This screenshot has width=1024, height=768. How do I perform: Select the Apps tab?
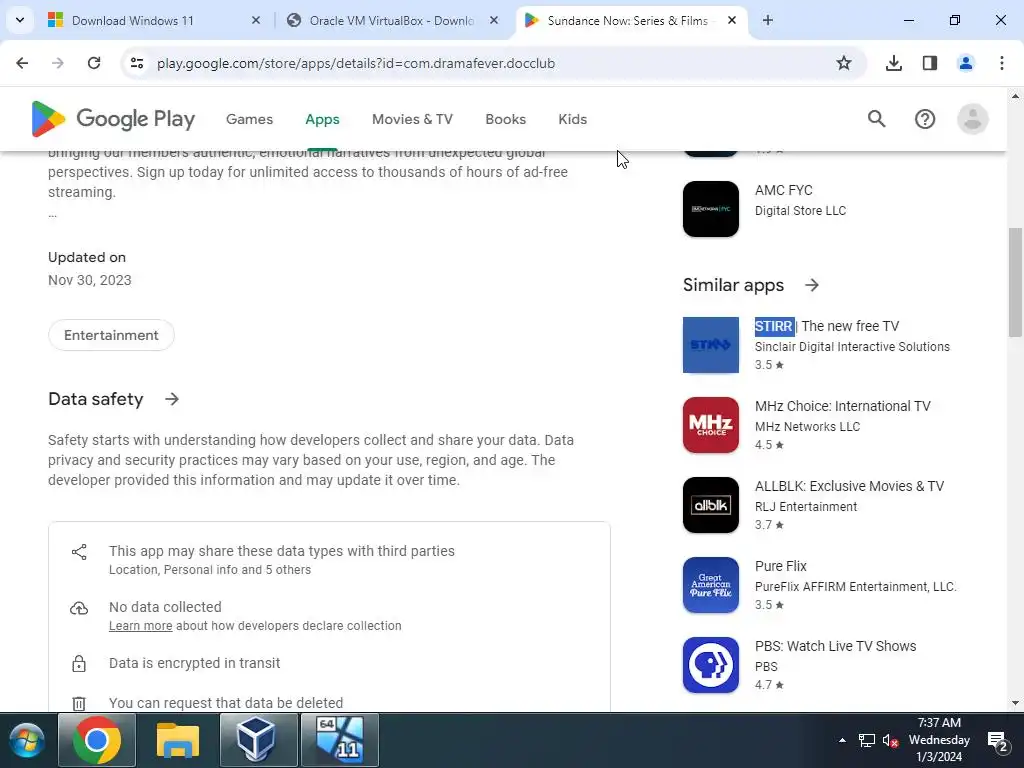click(x=323, y=119)
